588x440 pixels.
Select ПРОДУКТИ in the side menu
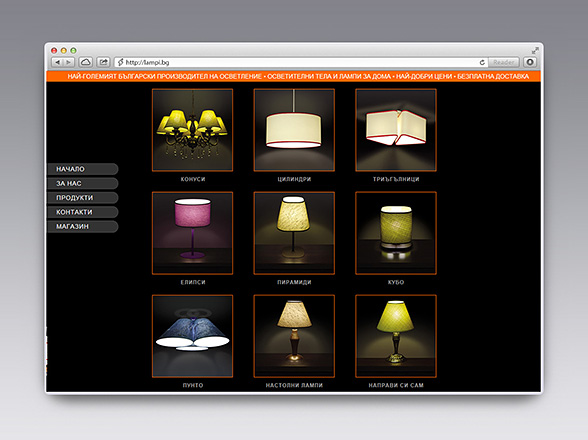[x=82, y=198]
